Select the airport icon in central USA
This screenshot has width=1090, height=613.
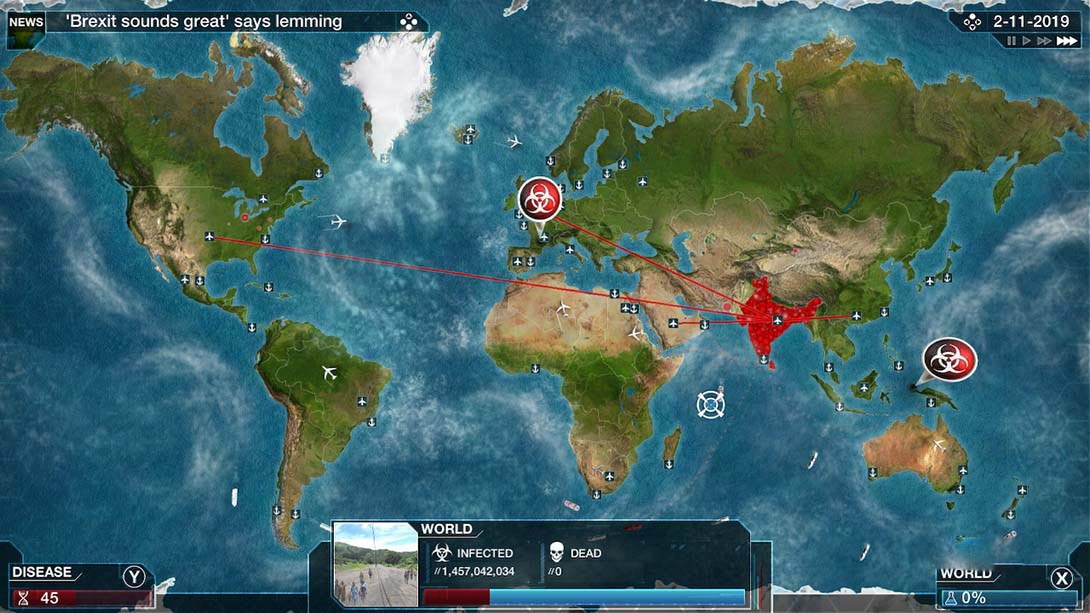tap(209, 236)
